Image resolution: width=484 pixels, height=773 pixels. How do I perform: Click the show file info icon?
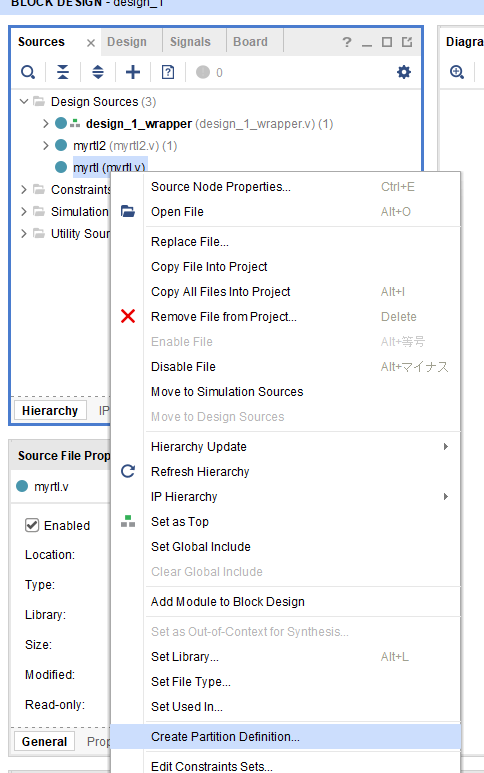[168, 72]
